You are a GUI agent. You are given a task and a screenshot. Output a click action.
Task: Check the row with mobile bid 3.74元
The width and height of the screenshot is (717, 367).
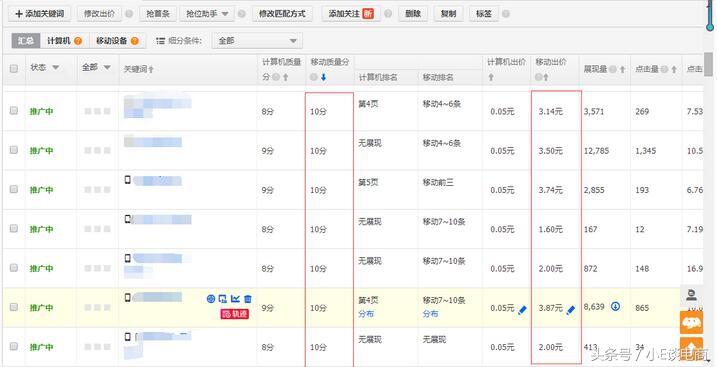[x=14, y=189]
